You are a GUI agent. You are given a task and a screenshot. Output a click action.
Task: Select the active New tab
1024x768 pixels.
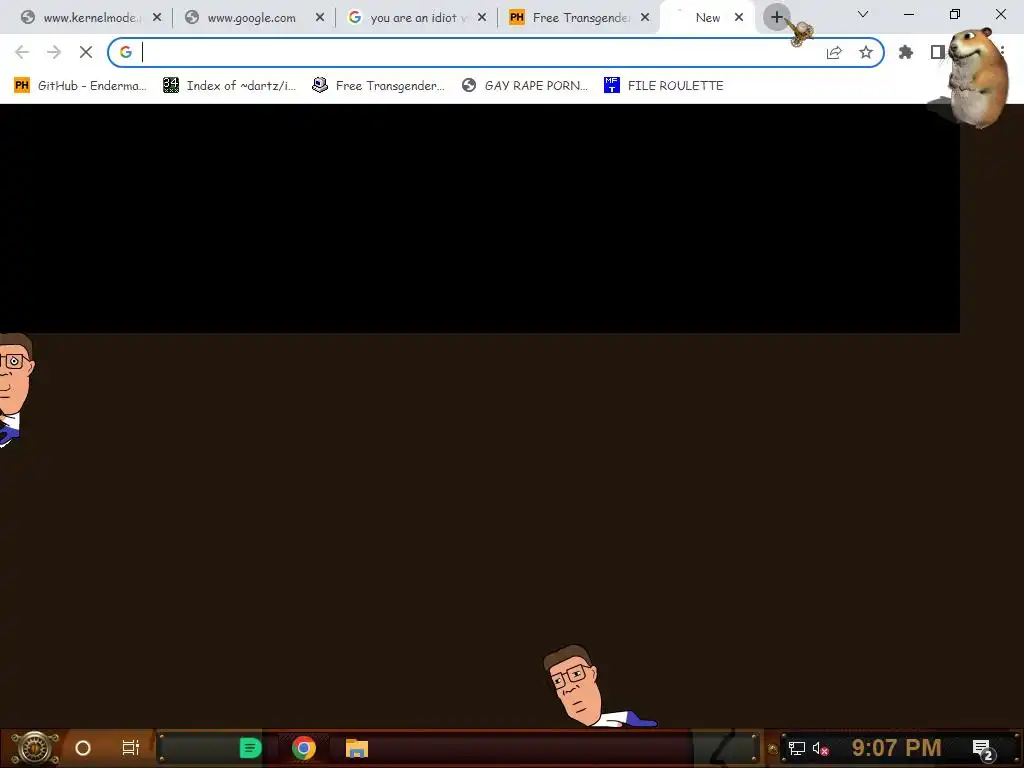tap(707, 18)
